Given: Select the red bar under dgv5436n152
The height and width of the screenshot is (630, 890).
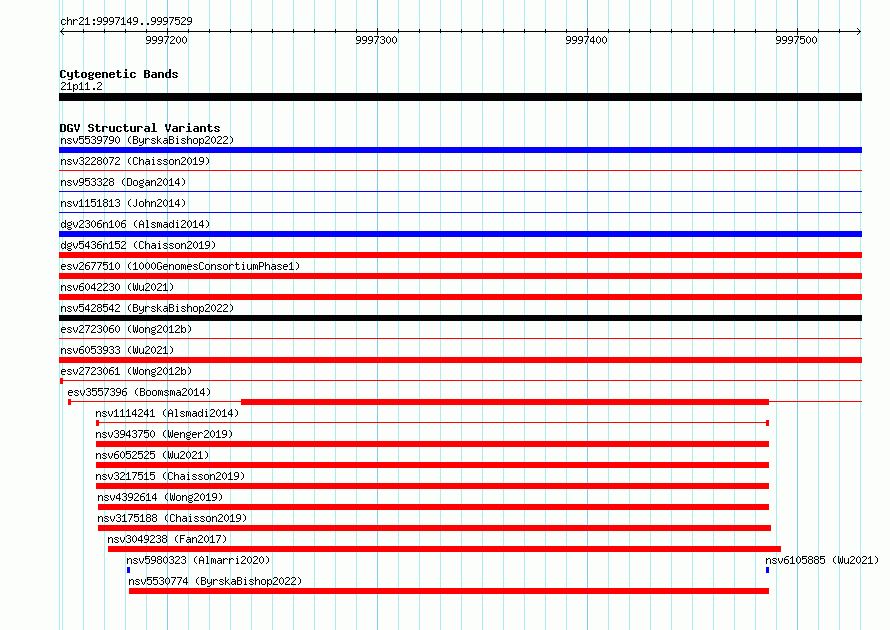Looking at the screenshot, I should [x=460, y=255].
